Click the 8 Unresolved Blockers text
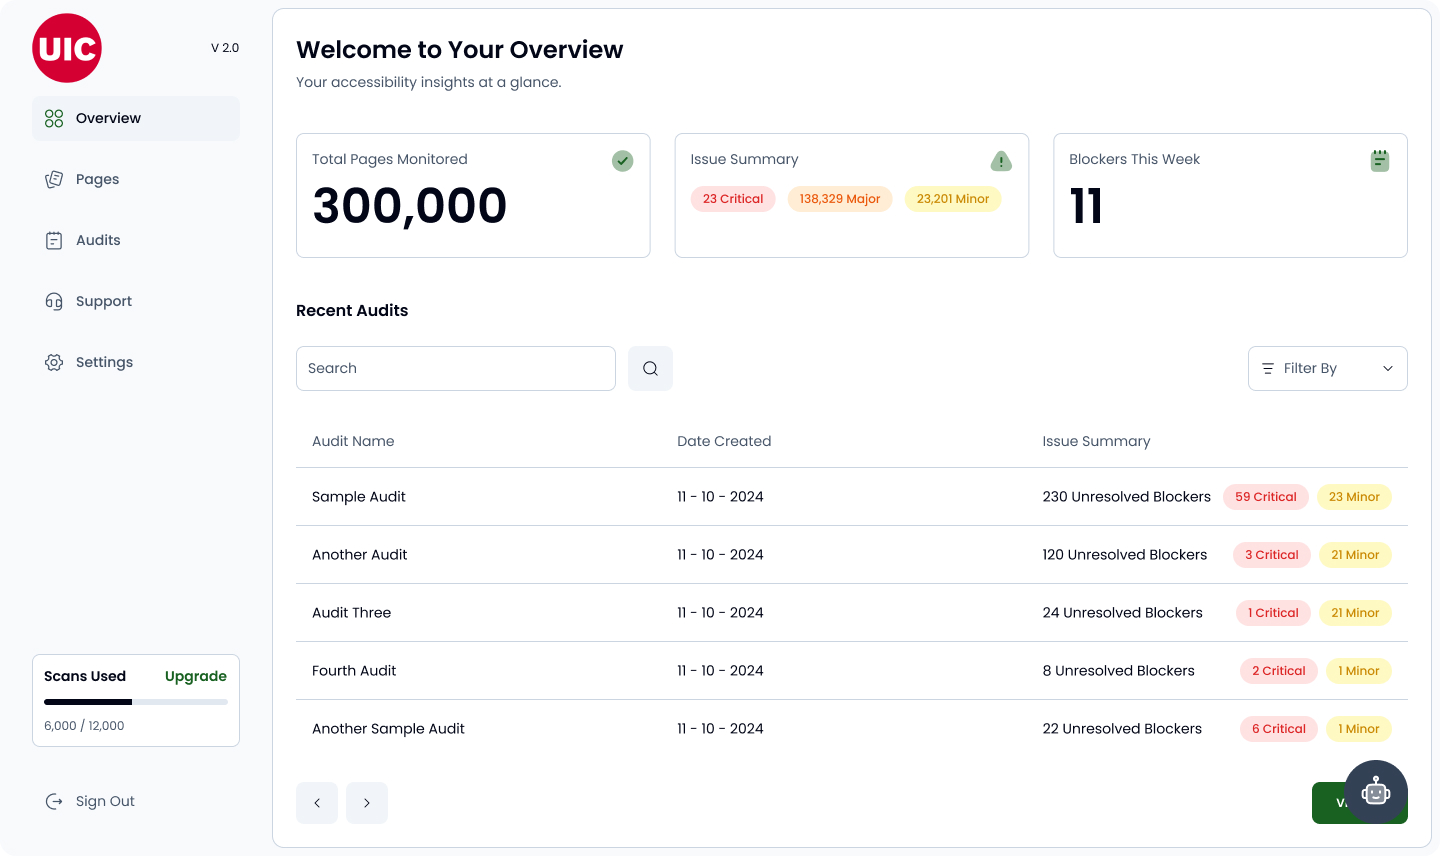 pyautogui.click(x=1119, y=671)
